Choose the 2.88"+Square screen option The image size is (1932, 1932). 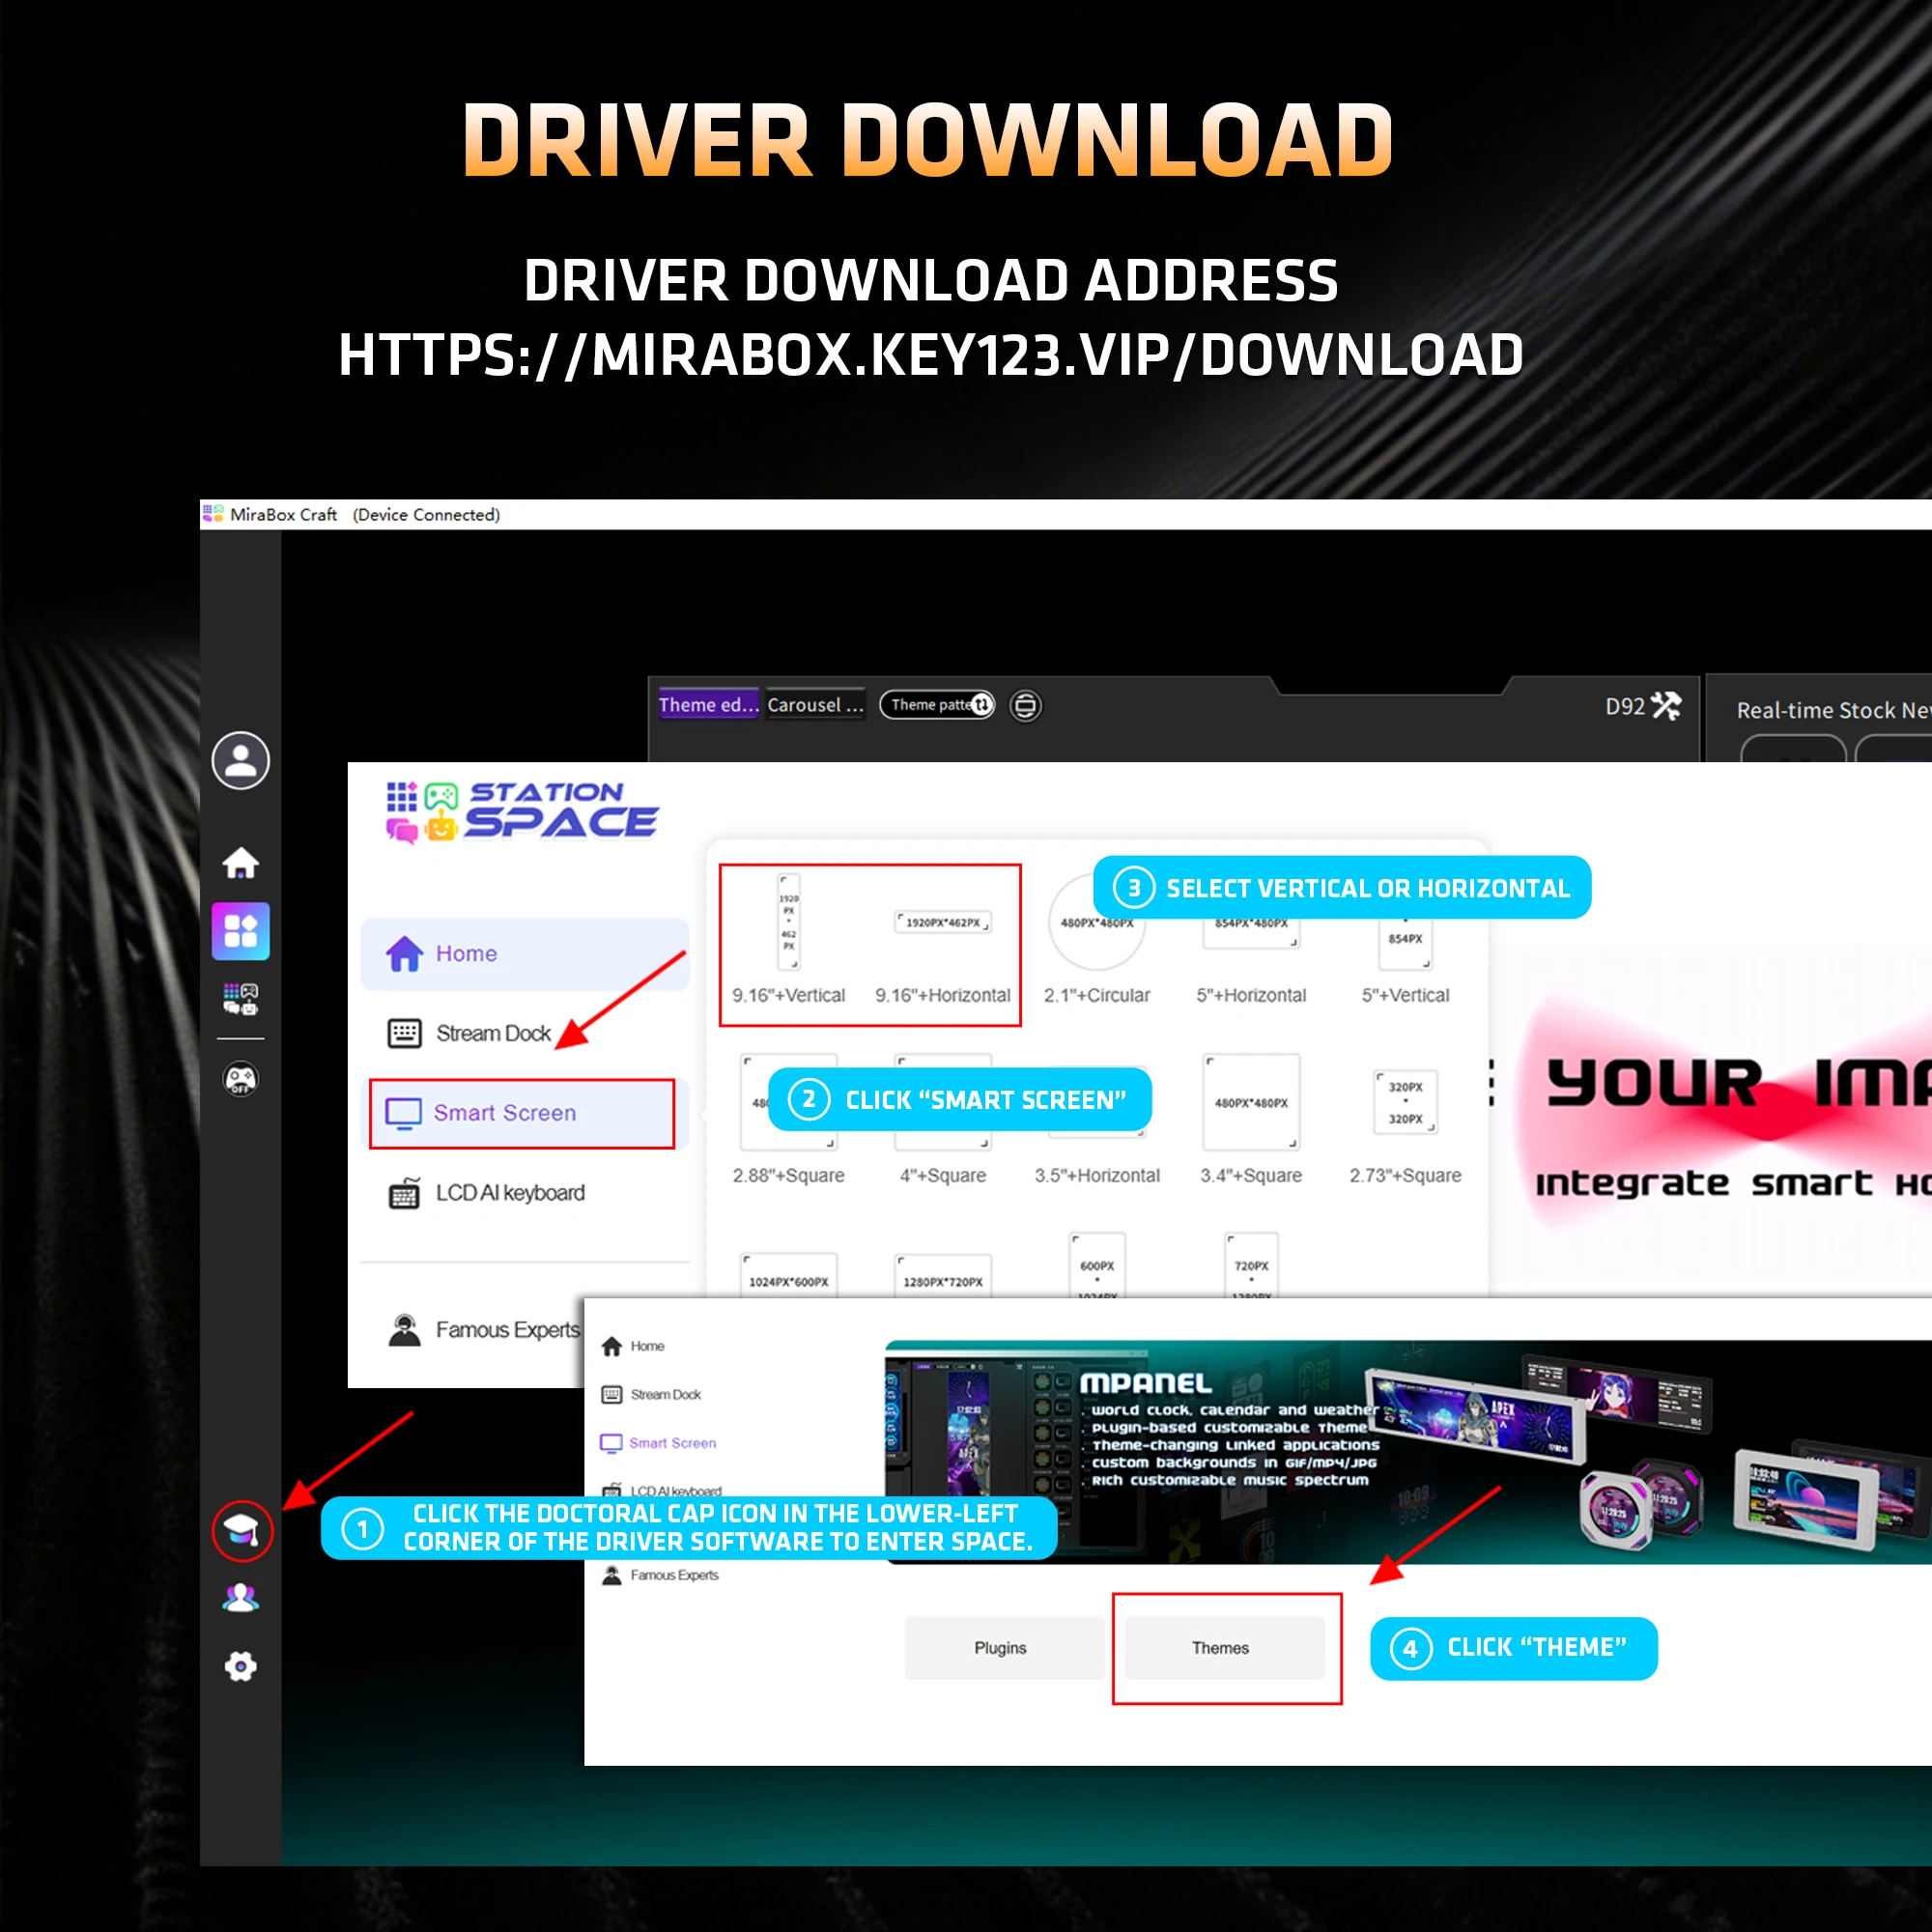[788, 1120]
